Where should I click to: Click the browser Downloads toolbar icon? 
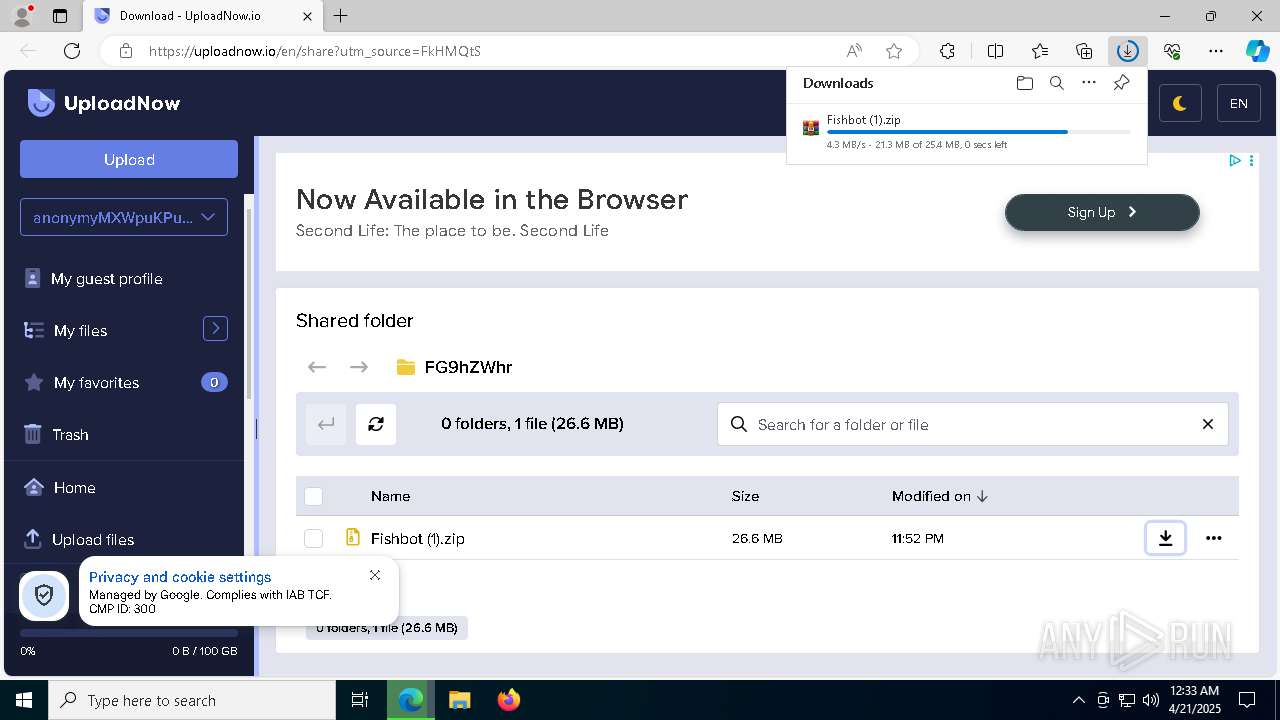(x=1127, y=51)
